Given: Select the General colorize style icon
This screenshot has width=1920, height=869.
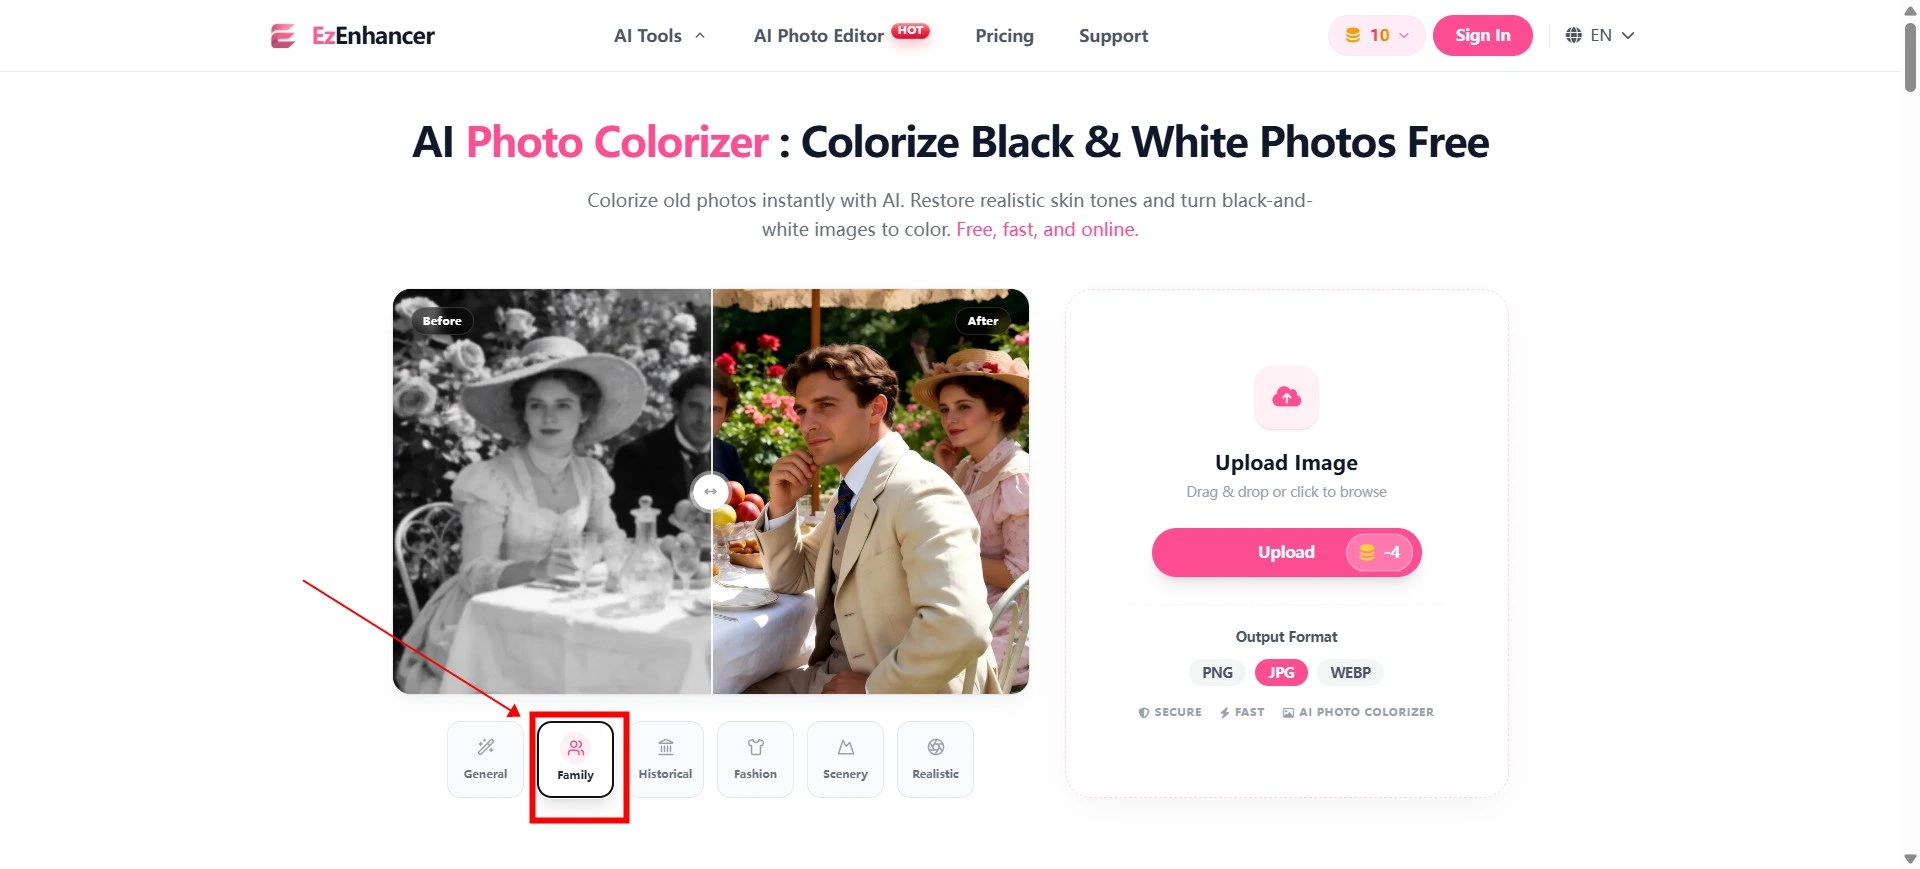Looking at the screenshot, I should [486, 747].
